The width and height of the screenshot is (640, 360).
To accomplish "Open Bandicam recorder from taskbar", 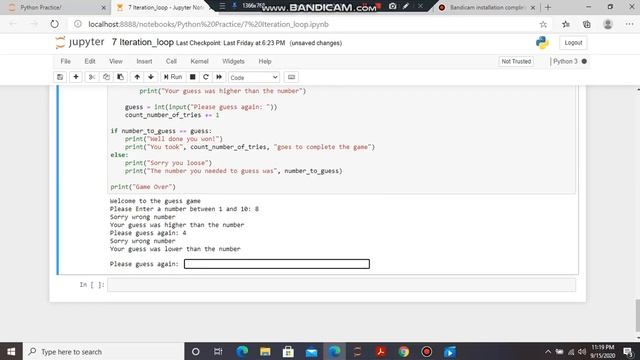I will click(x=427, y=351).
